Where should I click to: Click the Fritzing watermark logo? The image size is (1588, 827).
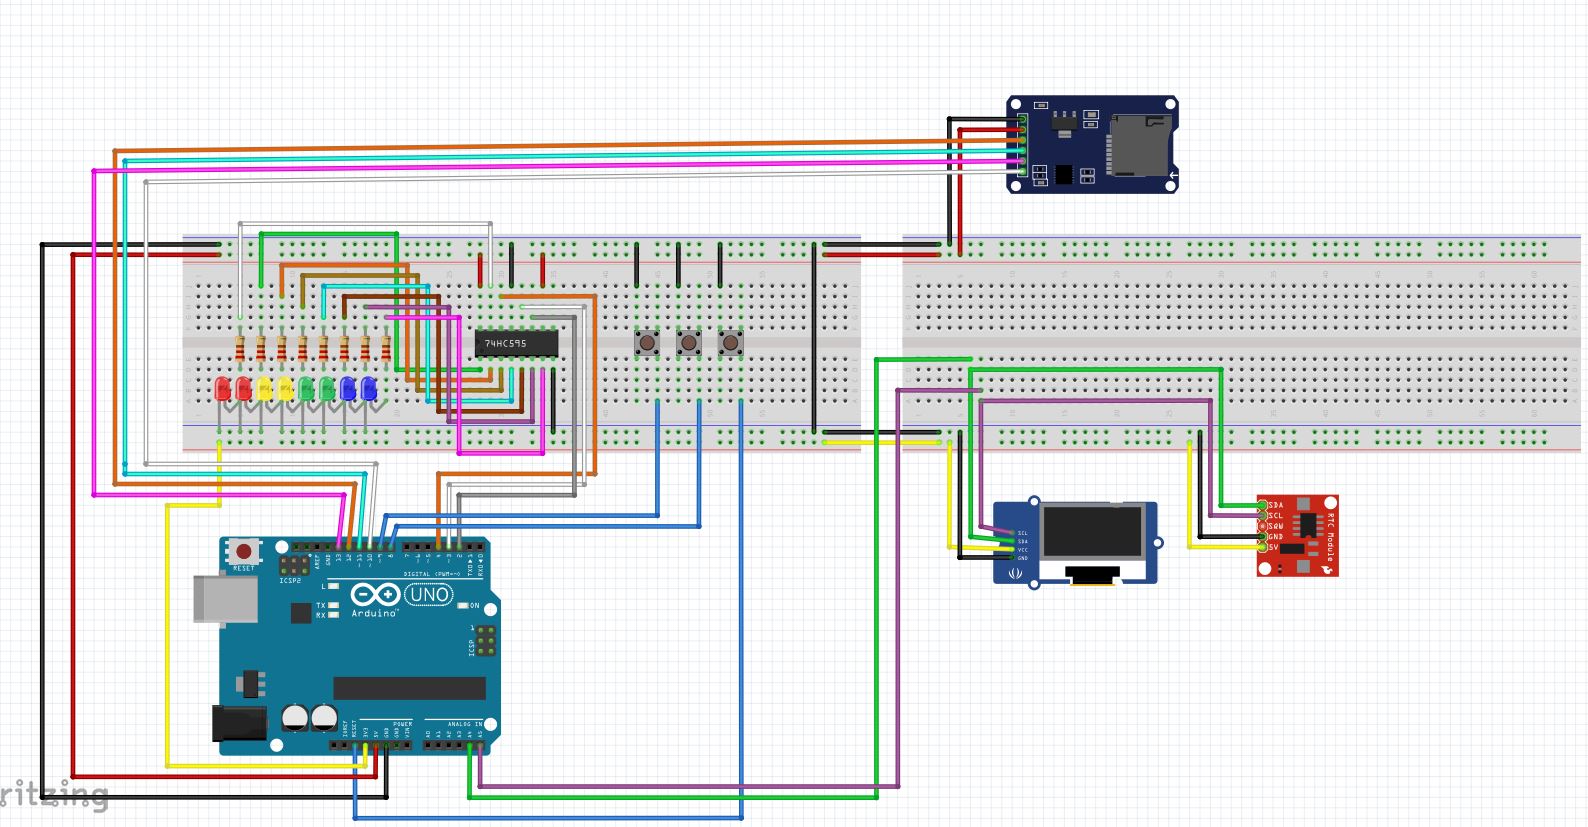(x=54, y=796)
